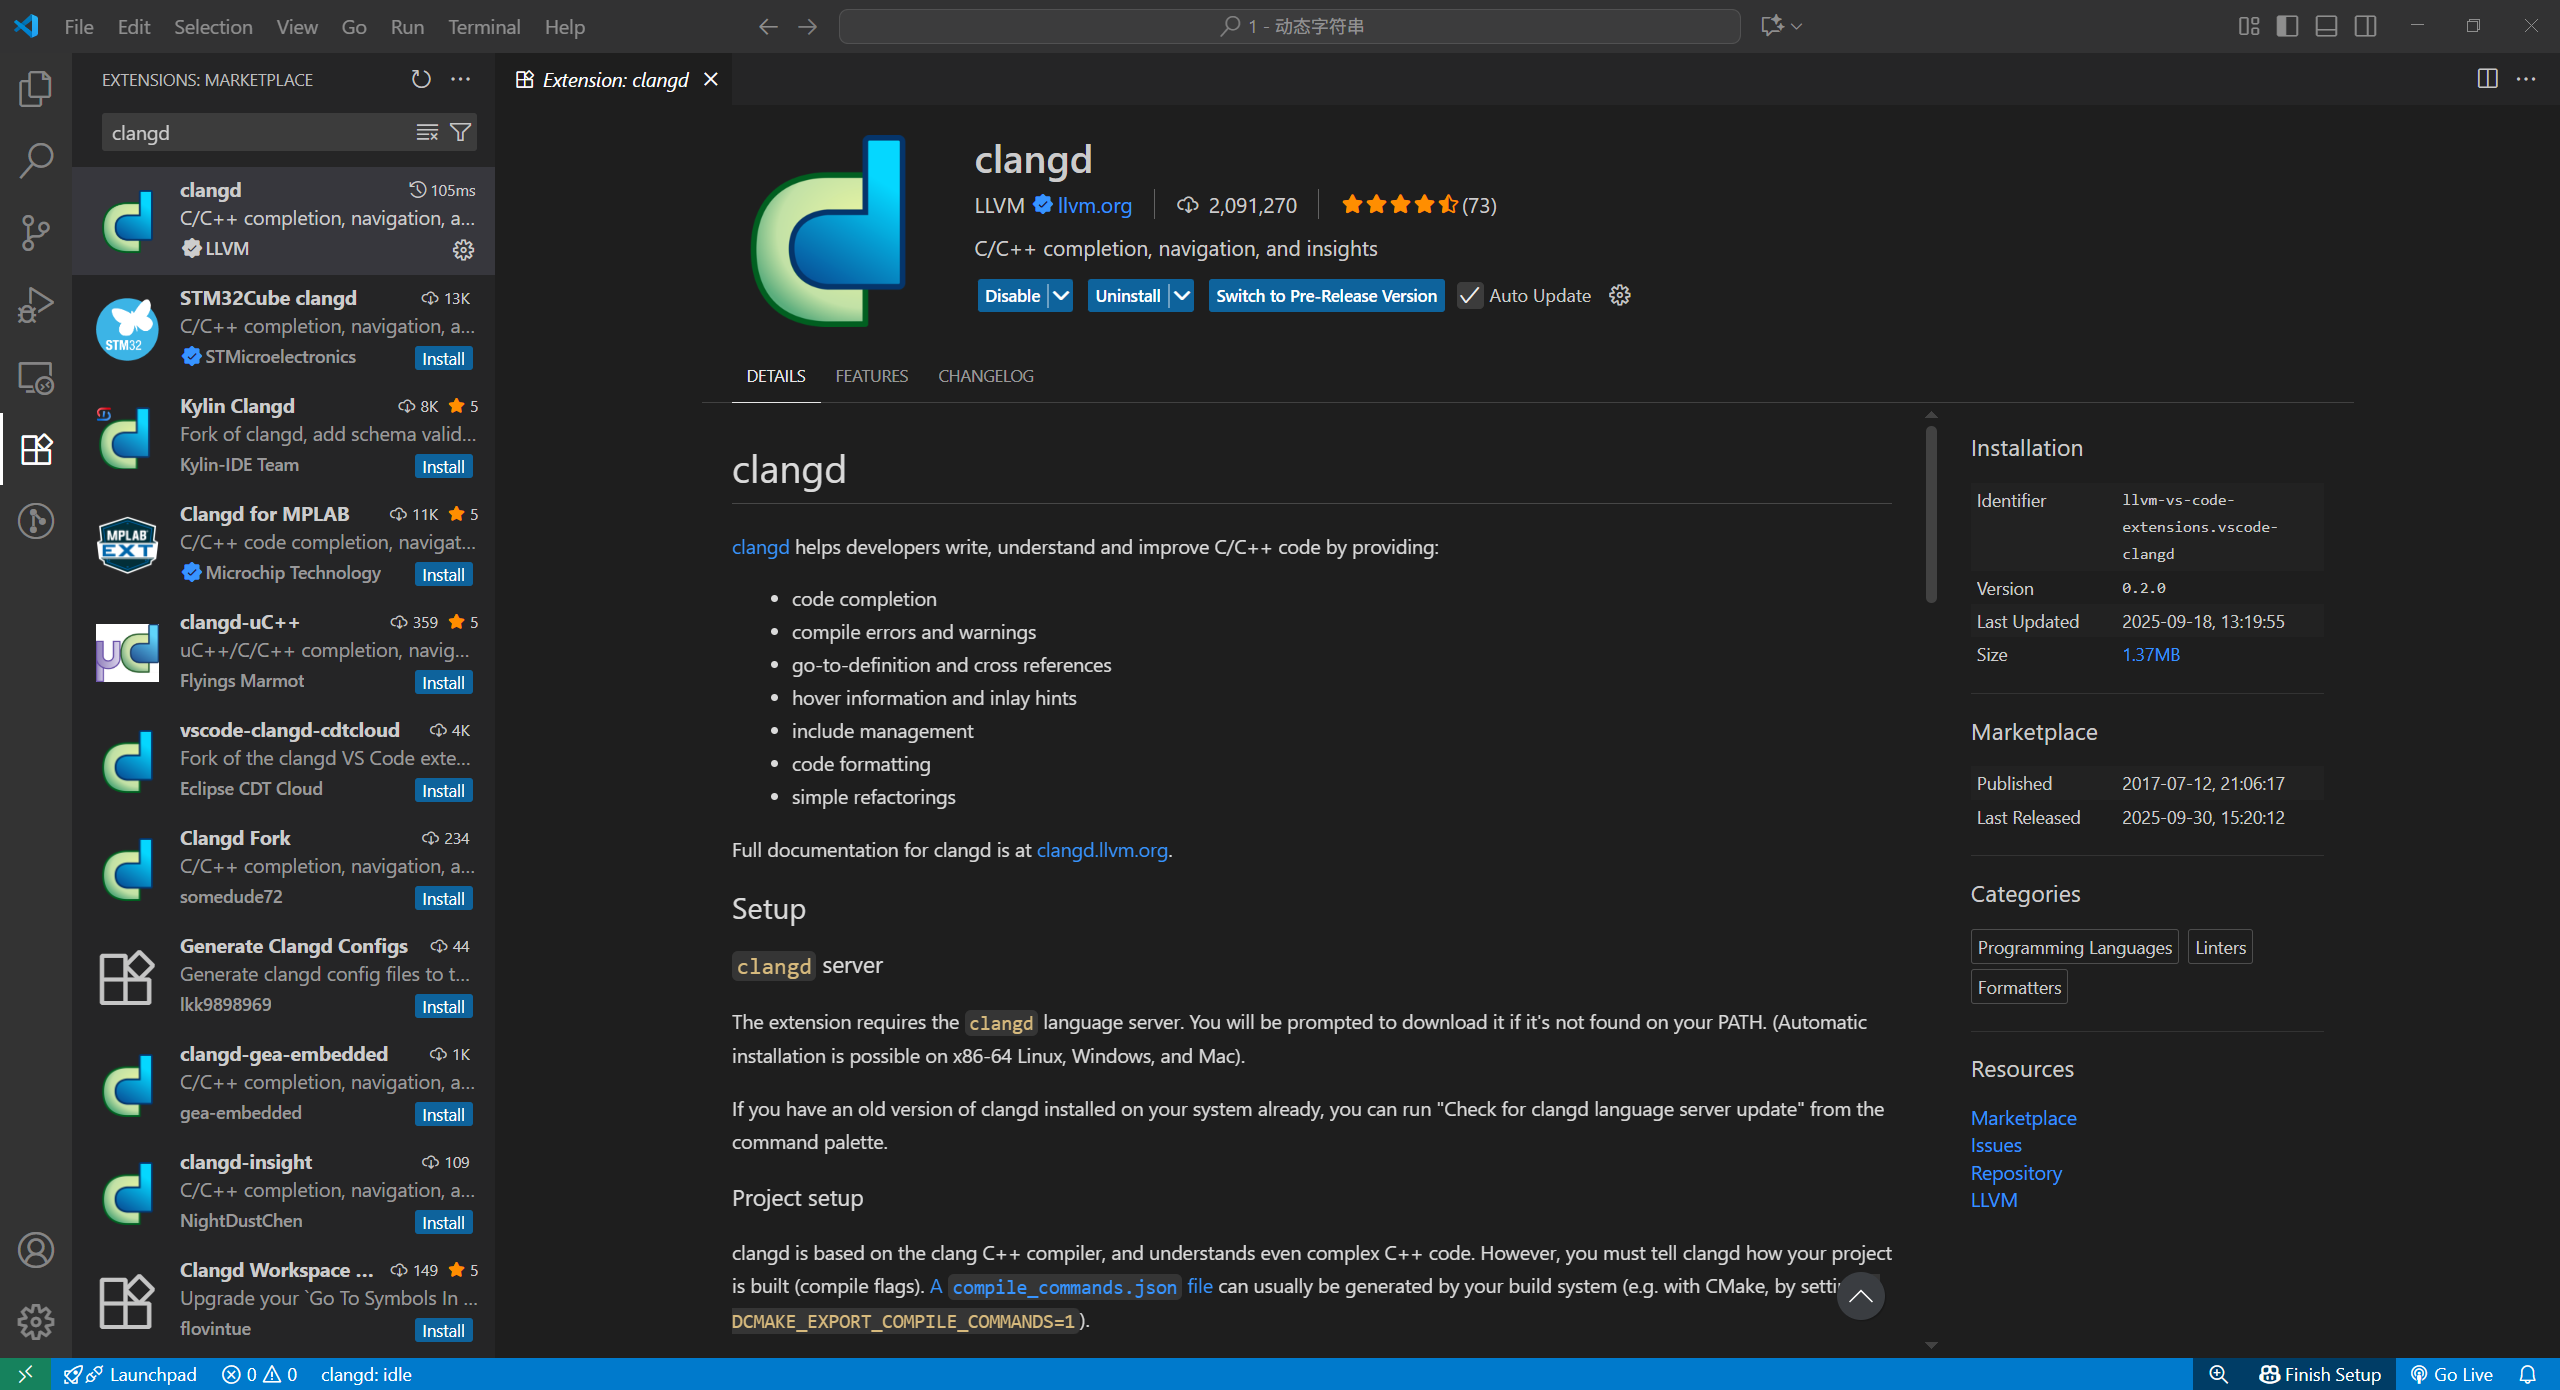2560x1390 pixels.
Task: Switch to the CHANGELOG tab
Action: pos(985,376)
